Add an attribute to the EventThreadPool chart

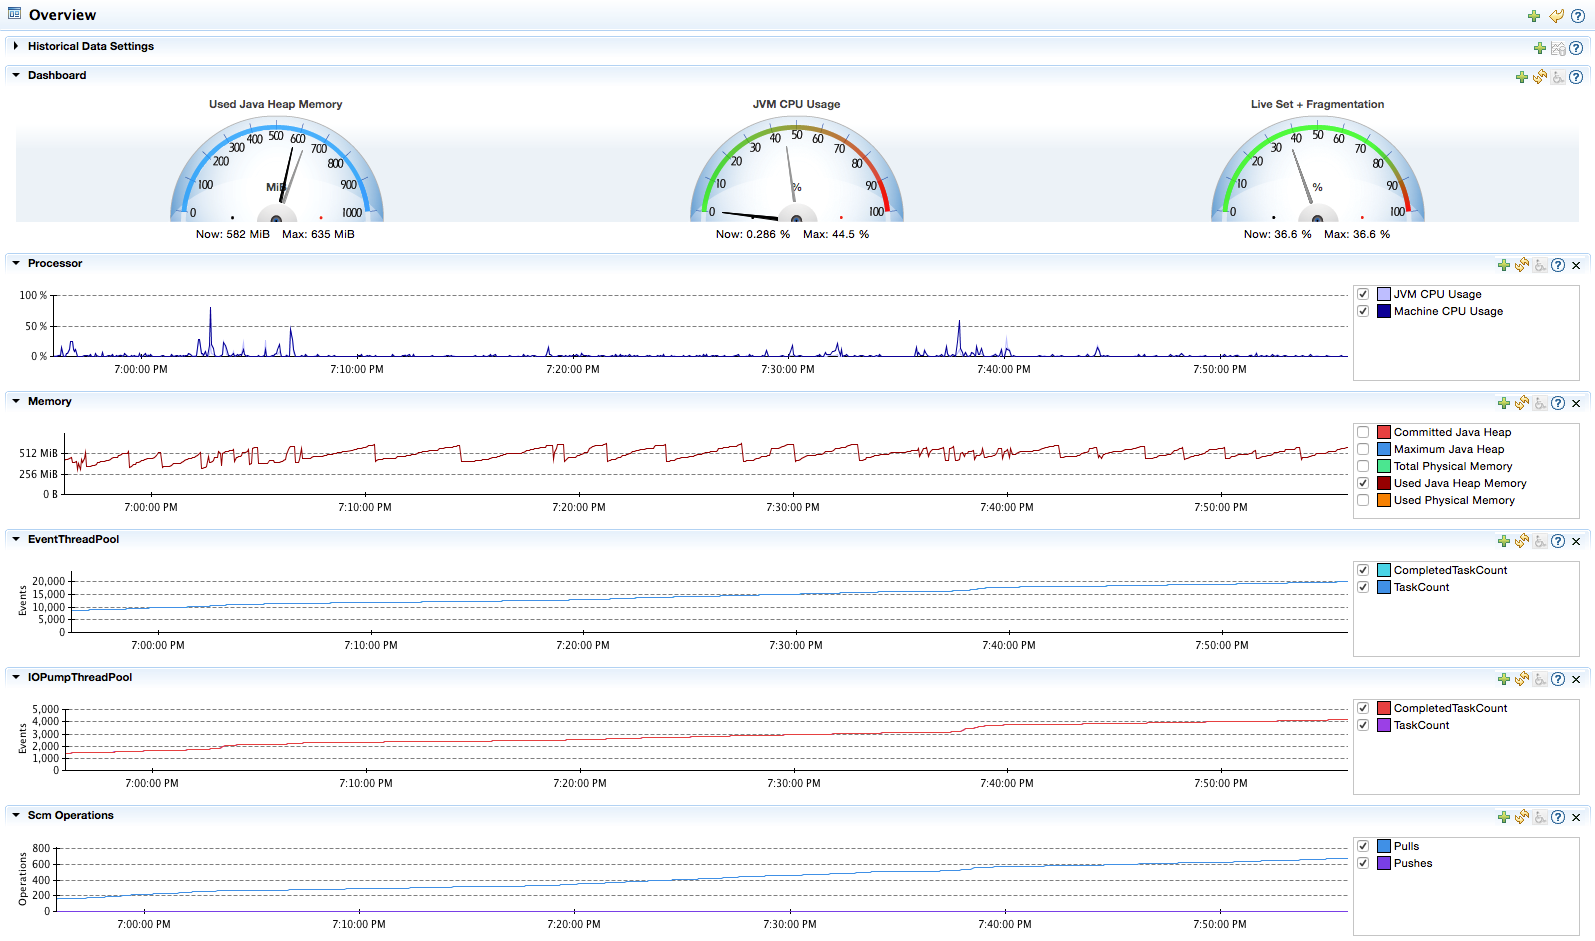pyautogui.click(x=1504, y=541)
